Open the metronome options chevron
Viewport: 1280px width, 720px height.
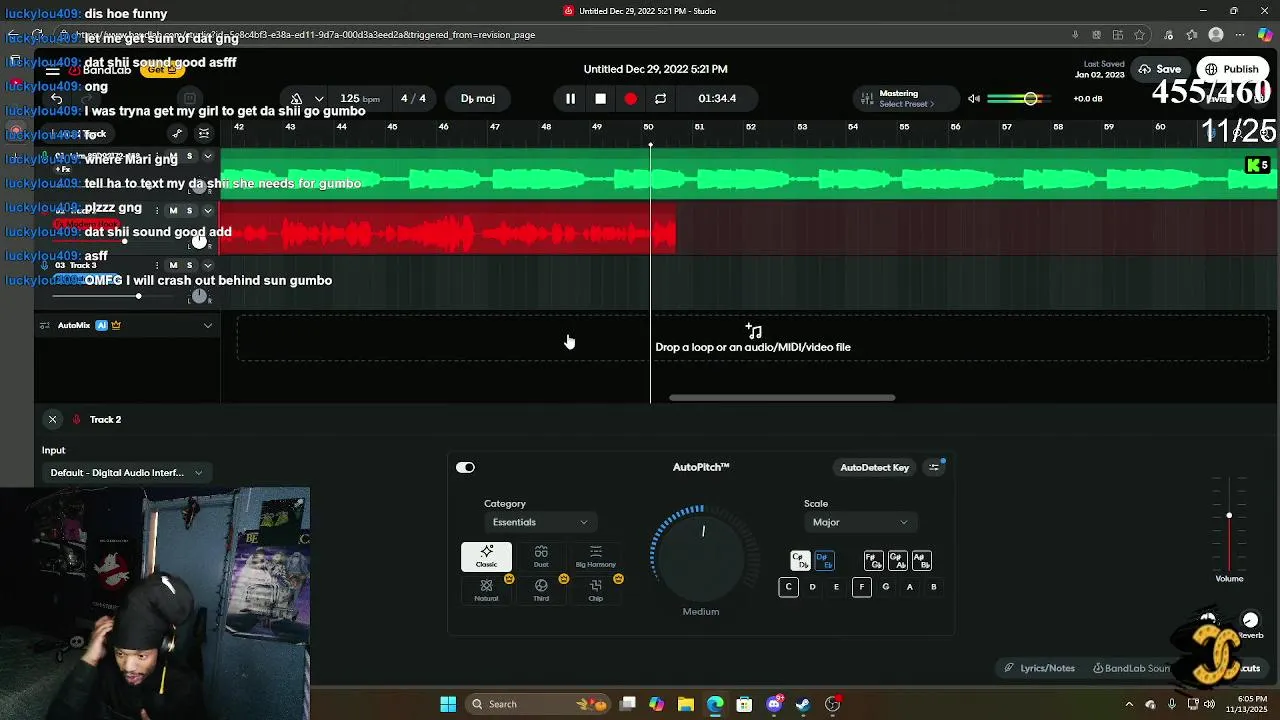[x=319, y=98]
